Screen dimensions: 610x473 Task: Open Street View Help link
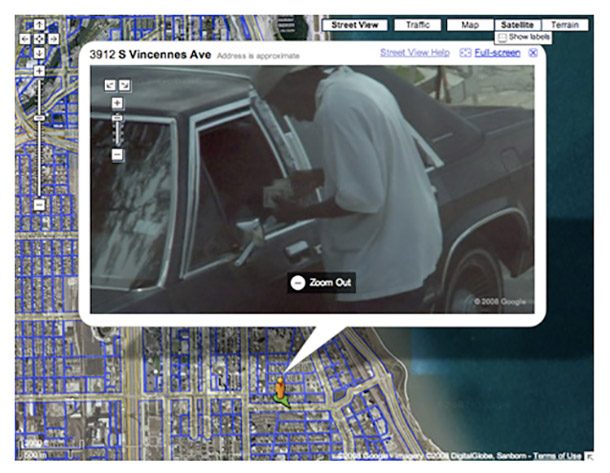click(415, 53)
